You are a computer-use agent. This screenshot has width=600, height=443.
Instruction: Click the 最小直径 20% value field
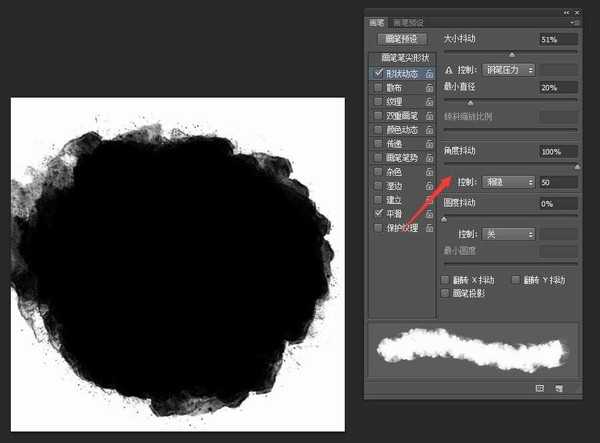pyautogui.click(x=558, y=88)
